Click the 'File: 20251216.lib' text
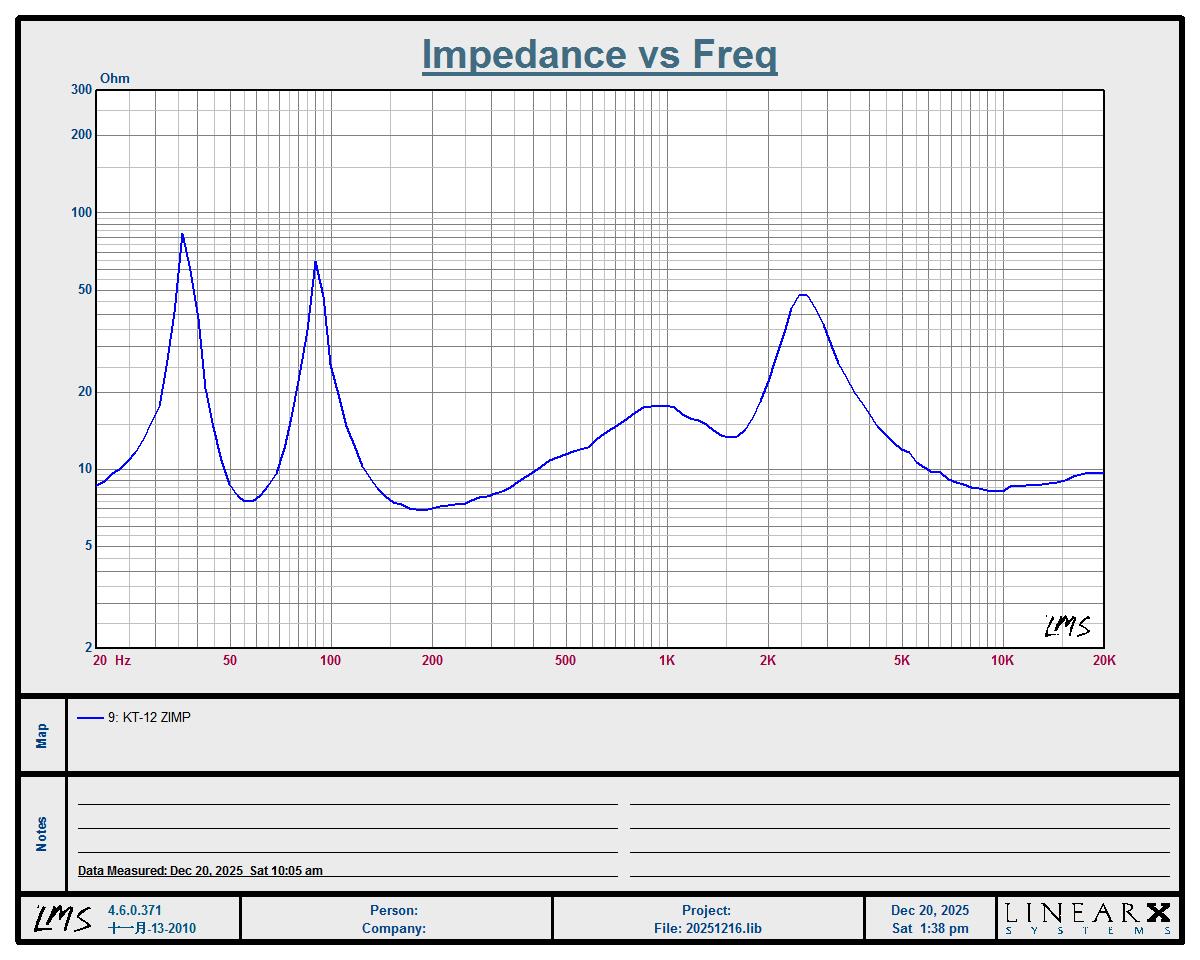This screenshot has width=1200, height=960. (x=707, y=928)
